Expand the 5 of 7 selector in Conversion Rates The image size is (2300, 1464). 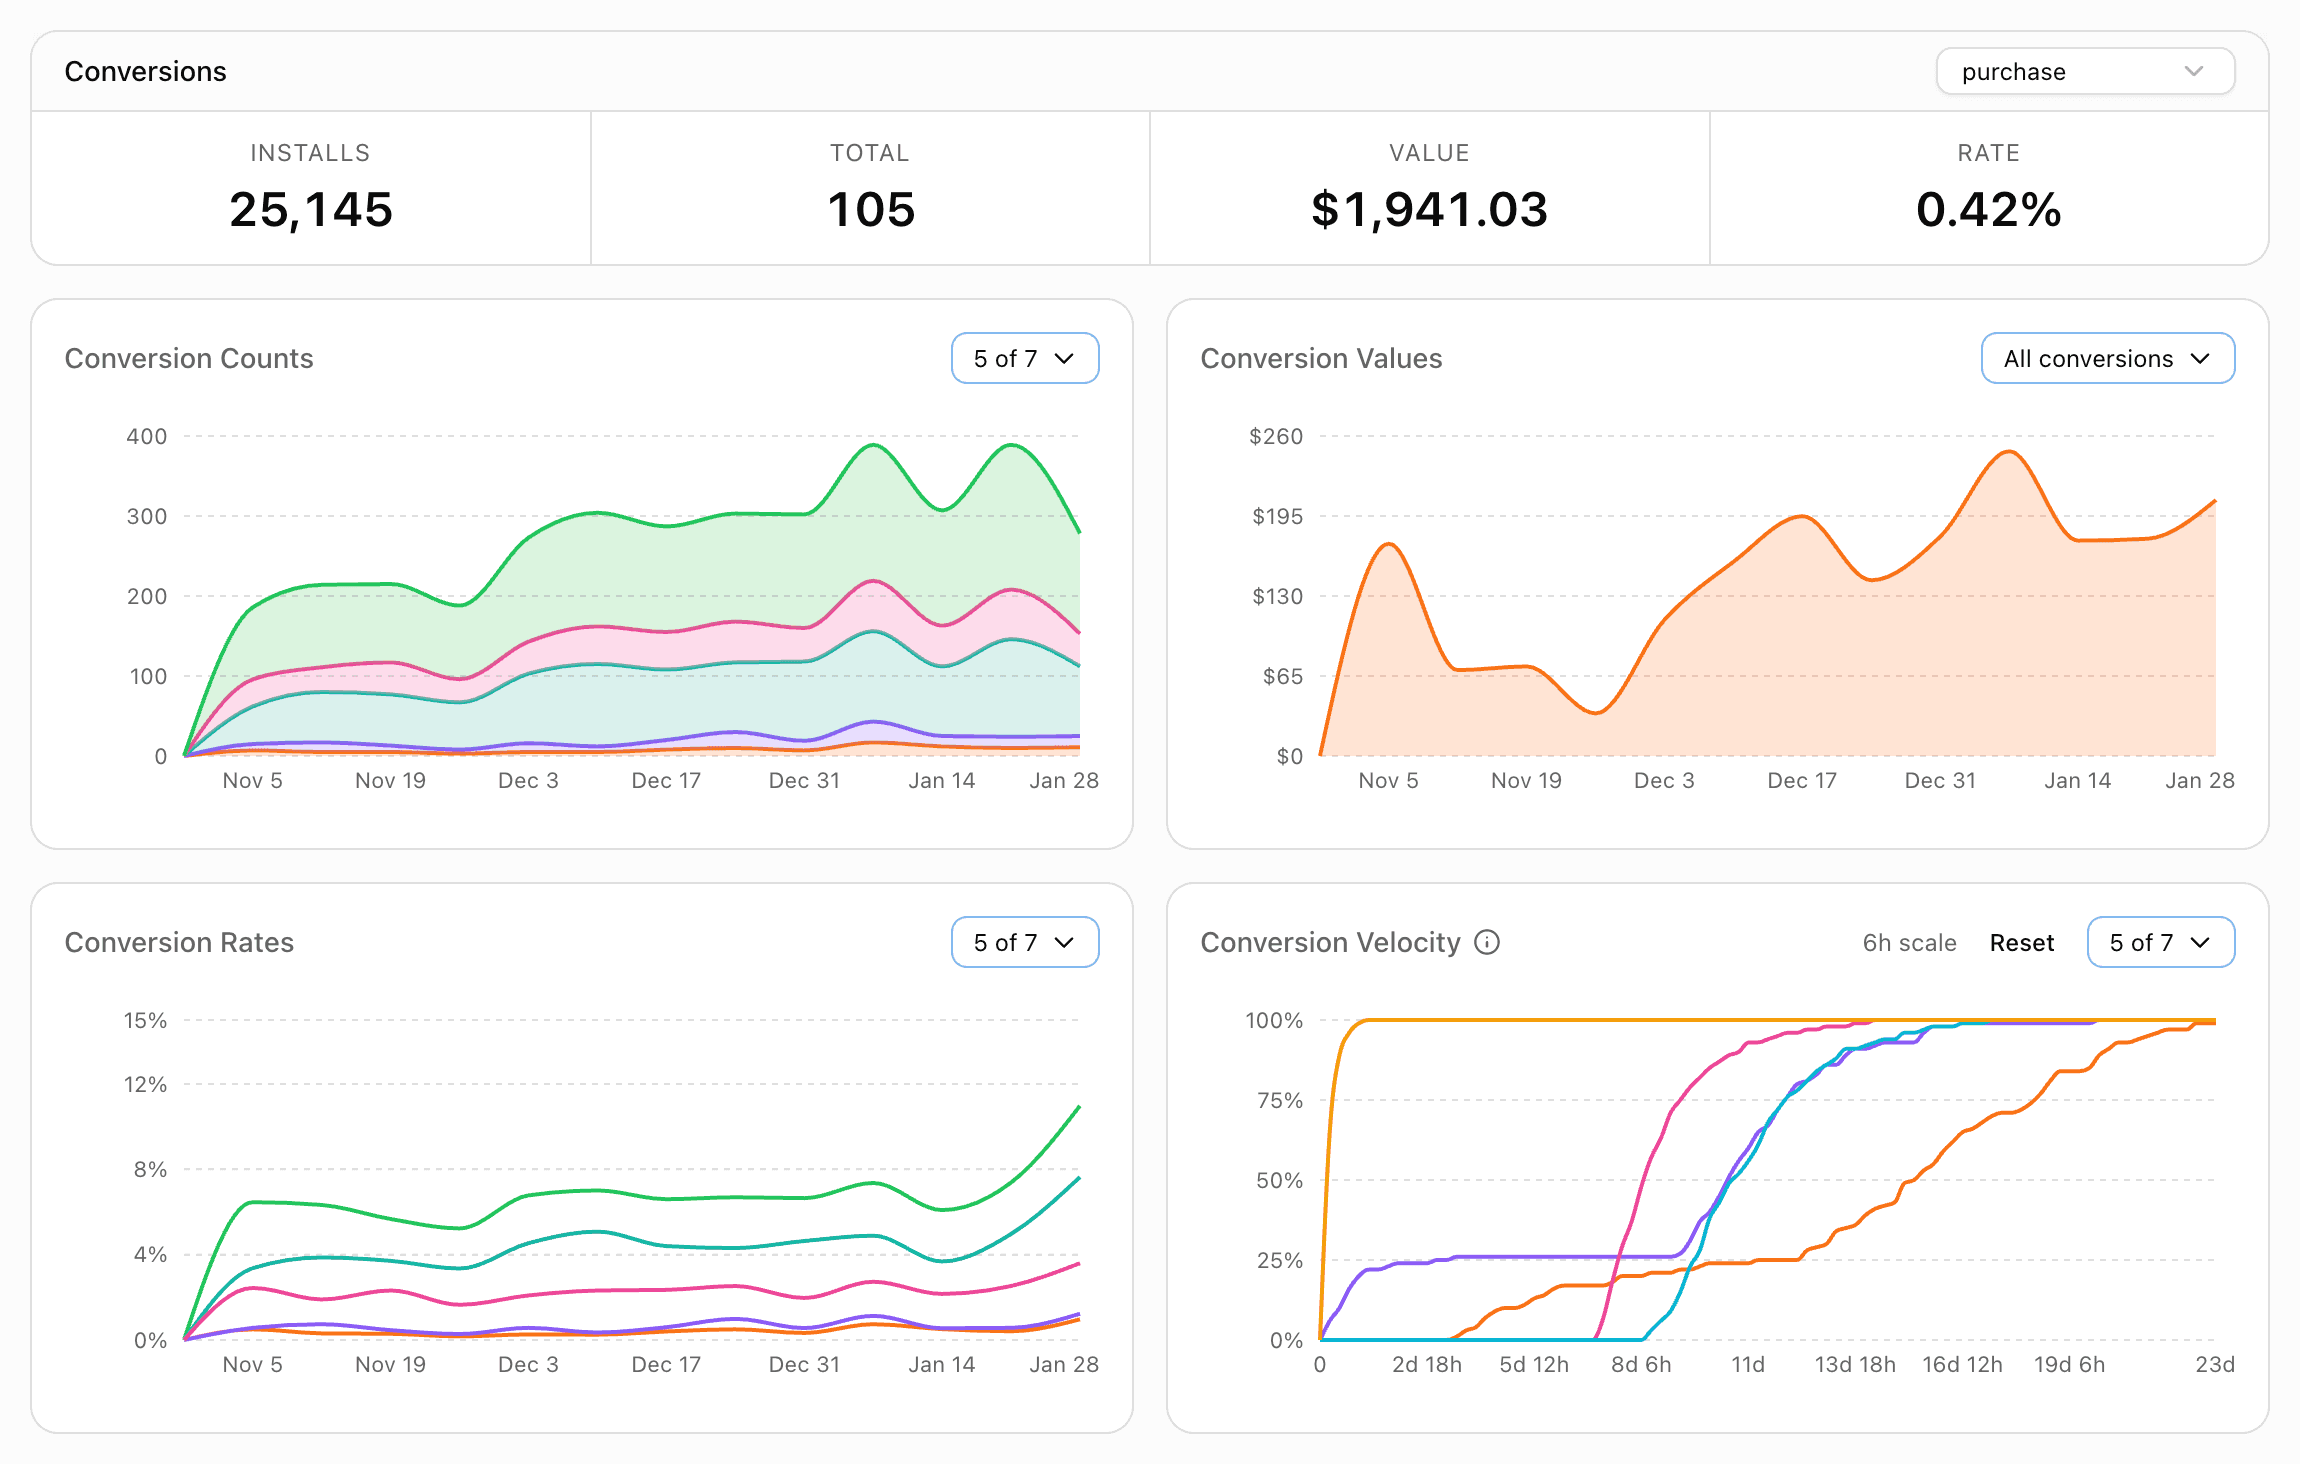pyautogui.click(x=1024, y=941)
